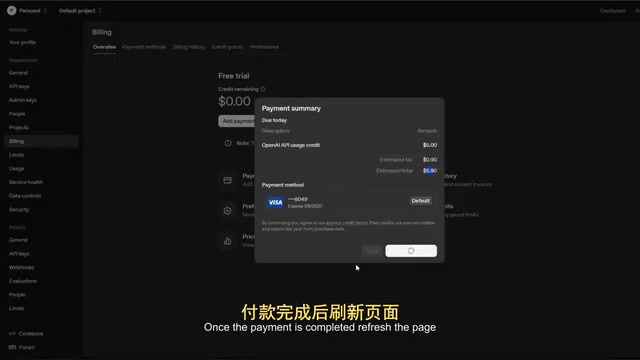This screenshot has width=640, height=360.
Task: Open General under Organization section
Action: (18, 73)
